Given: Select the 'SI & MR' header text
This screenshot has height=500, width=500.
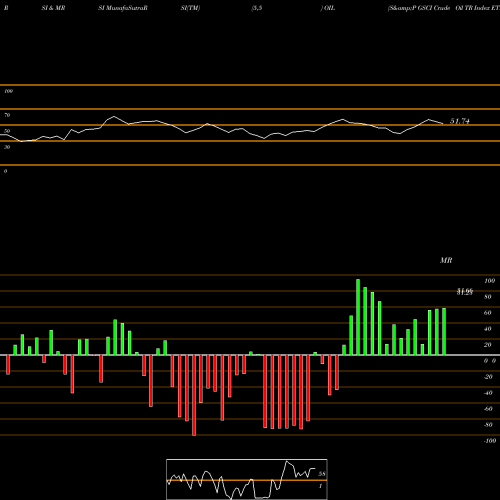Looking at the screenshot, I should click(53, 8).
